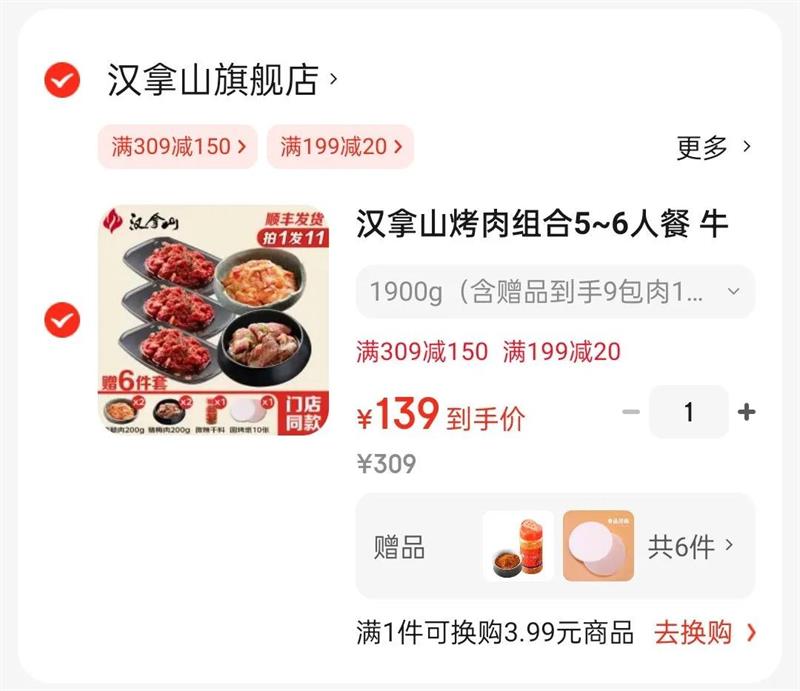Increase quantity with the plus button
Image resolution: width=800 pixels, height=691 pixels.
[746, 412]
